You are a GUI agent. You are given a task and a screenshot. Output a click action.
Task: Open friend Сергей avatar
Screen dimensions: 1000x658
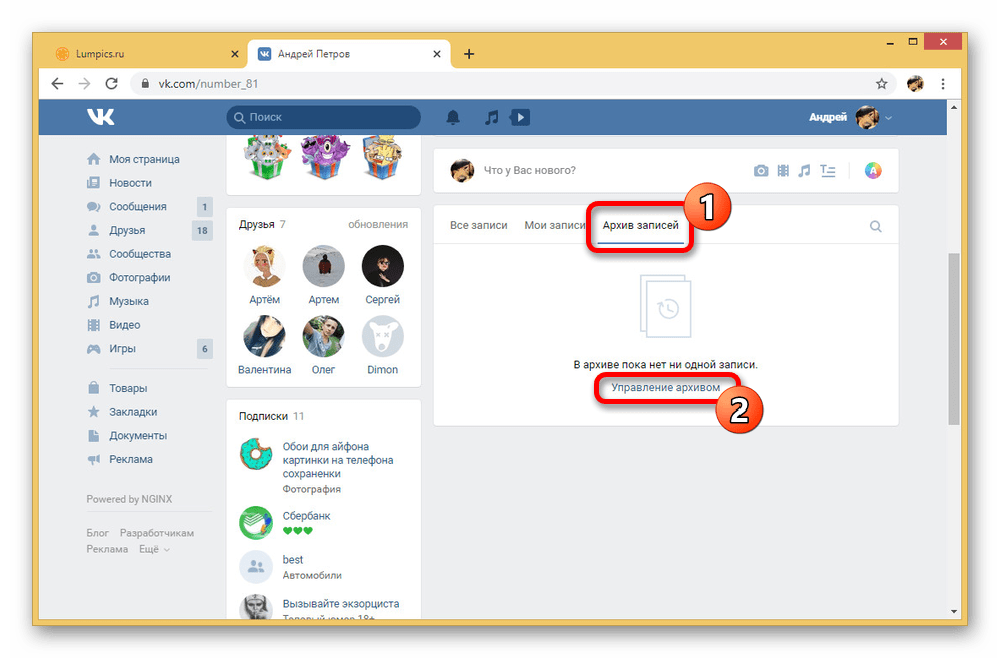click(x=383, y=266)
